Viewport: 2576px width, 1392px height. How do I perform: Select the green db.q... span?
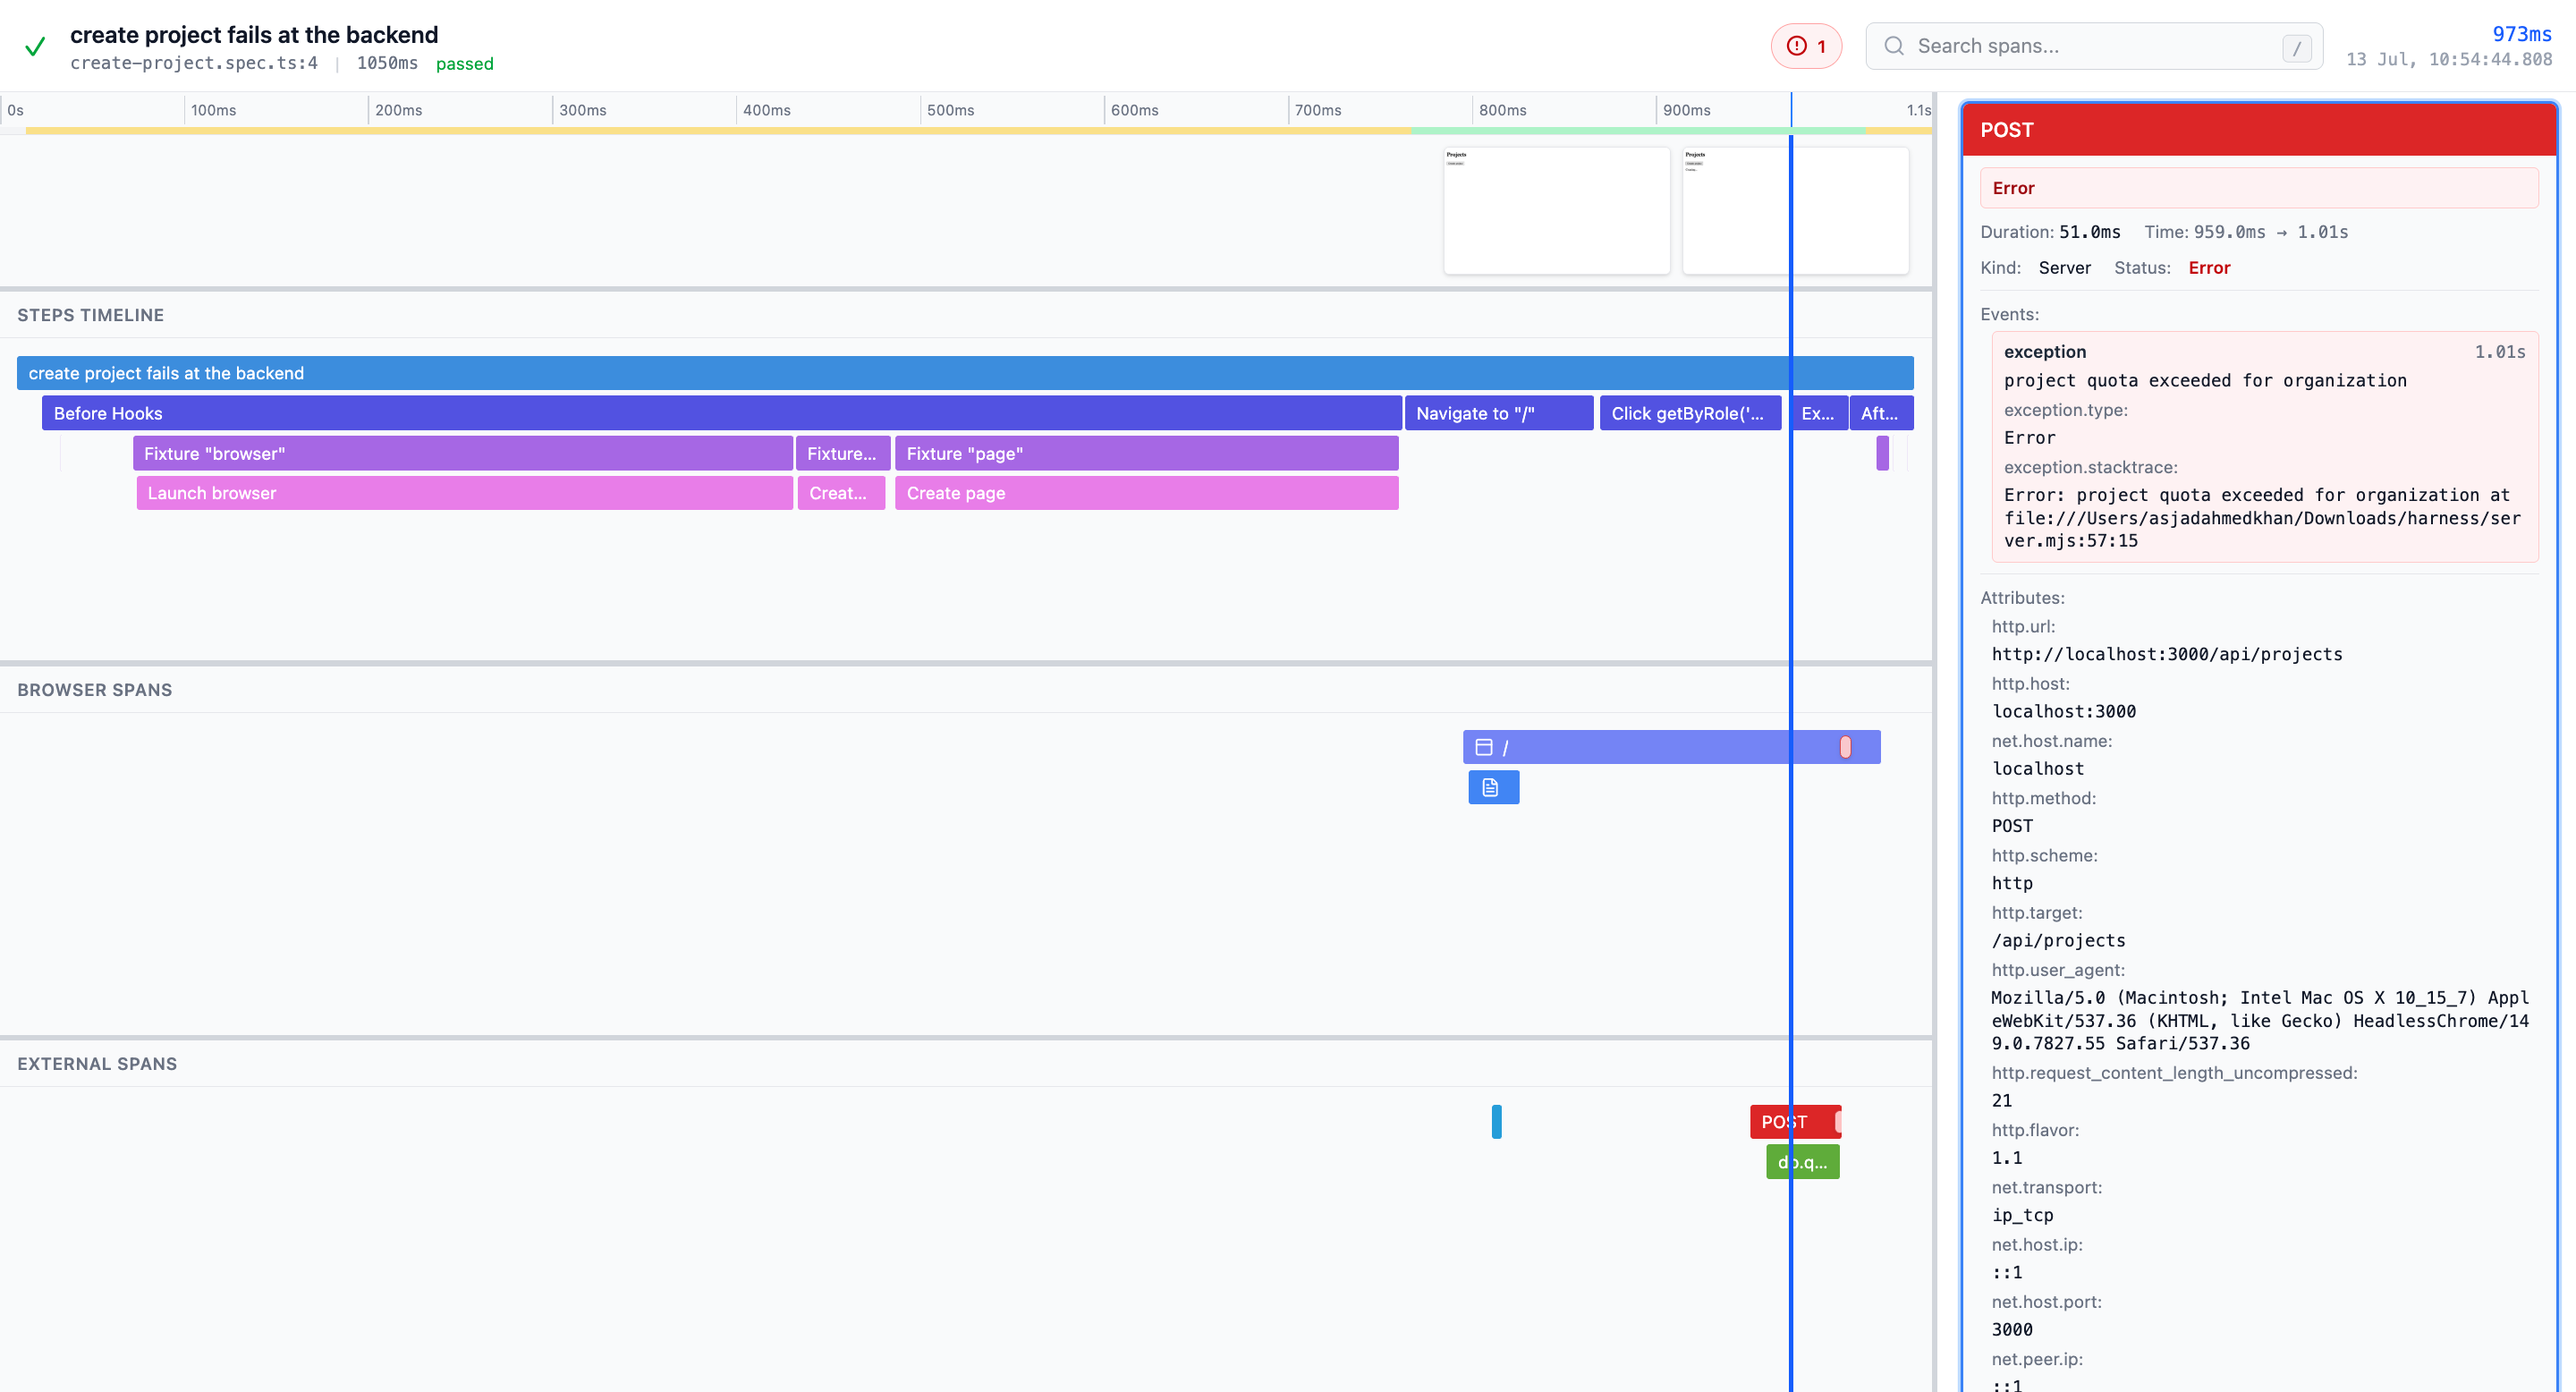pos(1802,1161)
